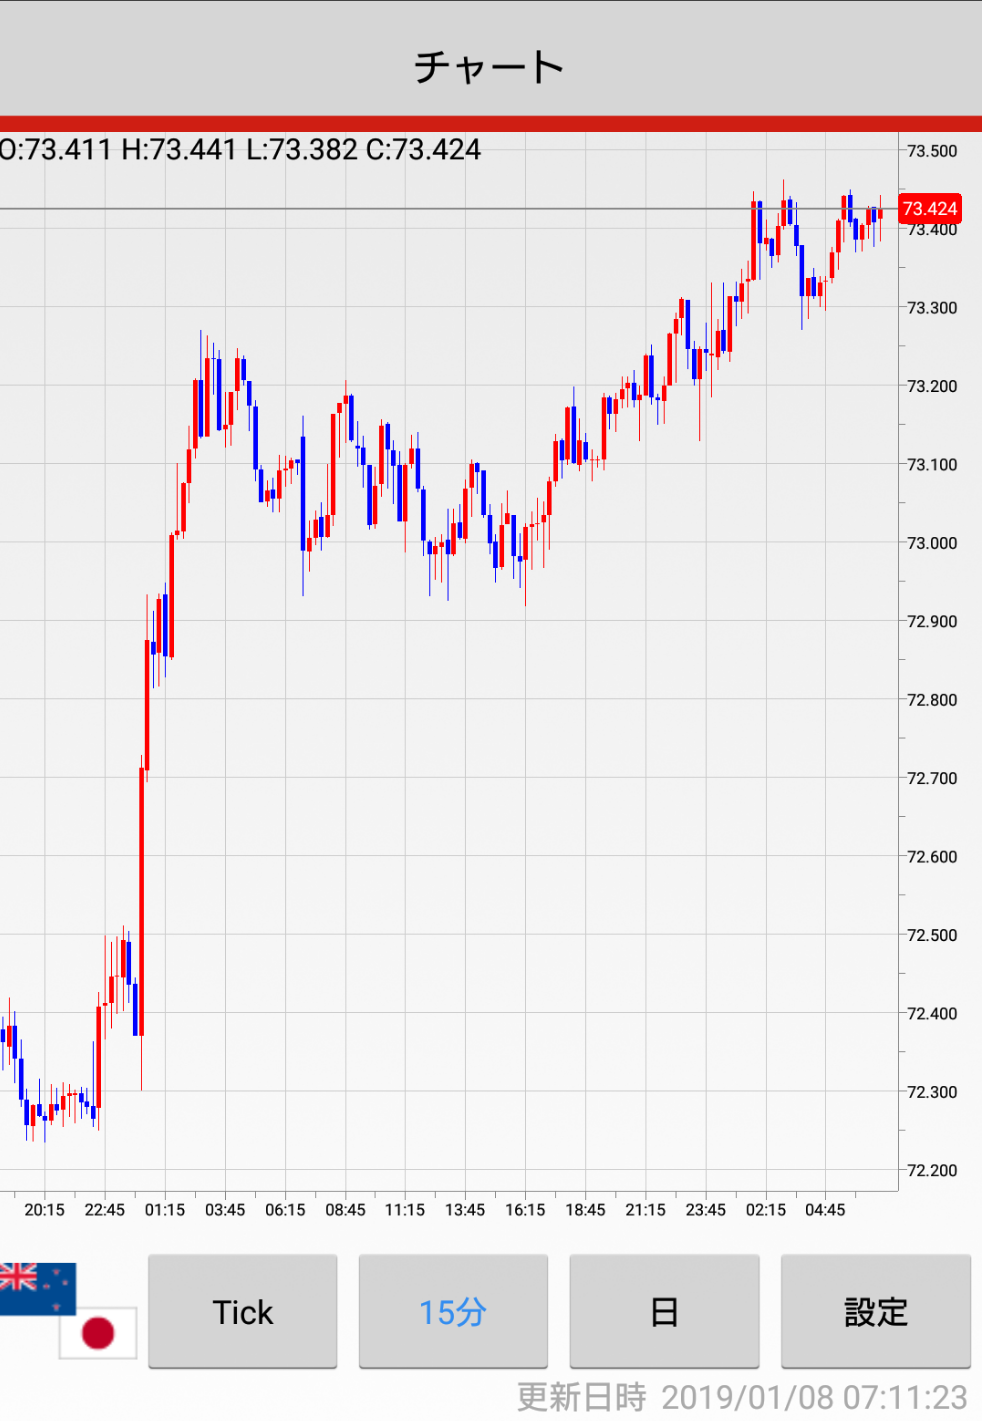Tap the OHLC readout text above the chart
The image size is (982, 1421).
pos(241,150)
